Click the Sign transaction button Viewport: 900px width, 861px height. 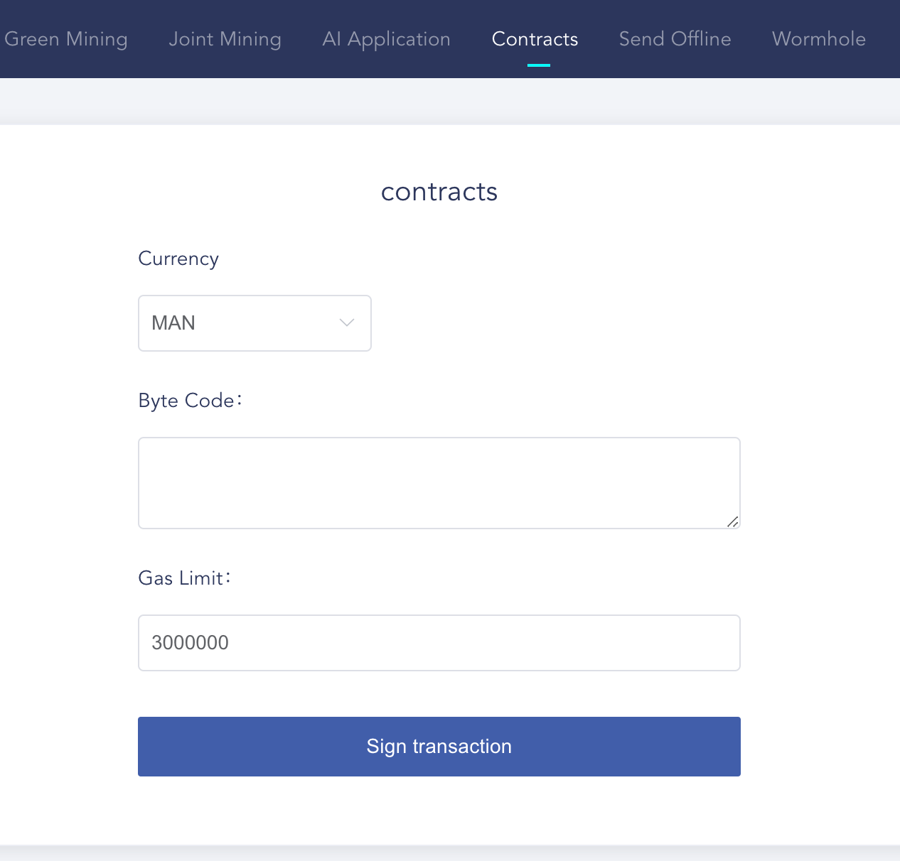coord(439,746)
